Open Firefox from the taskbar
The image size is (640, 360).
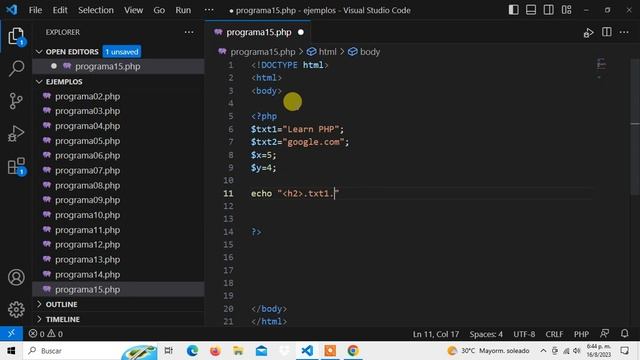tap(215, 351)
